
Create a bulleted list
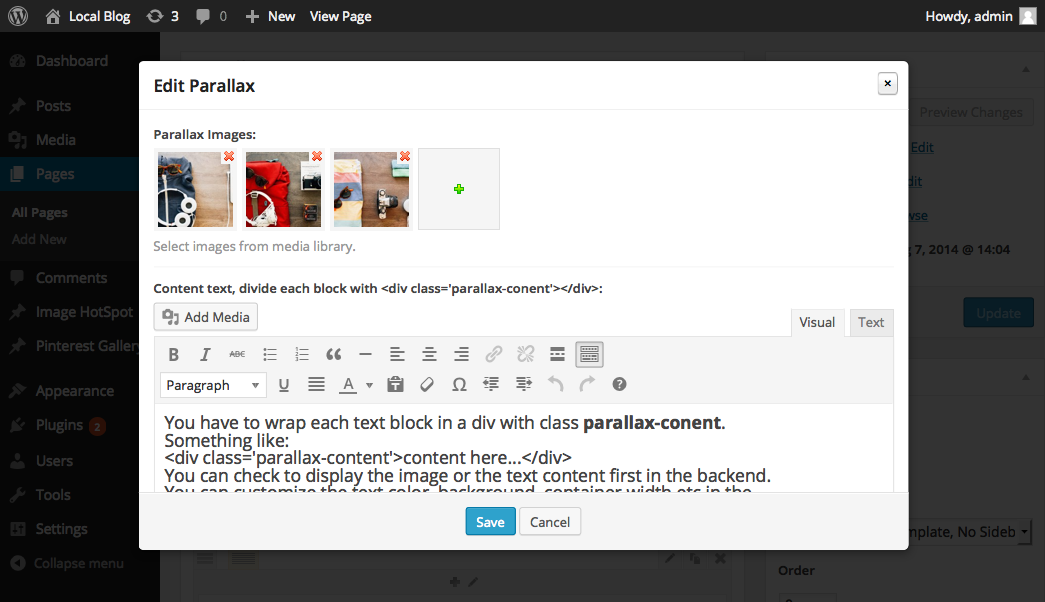[270, 354]
